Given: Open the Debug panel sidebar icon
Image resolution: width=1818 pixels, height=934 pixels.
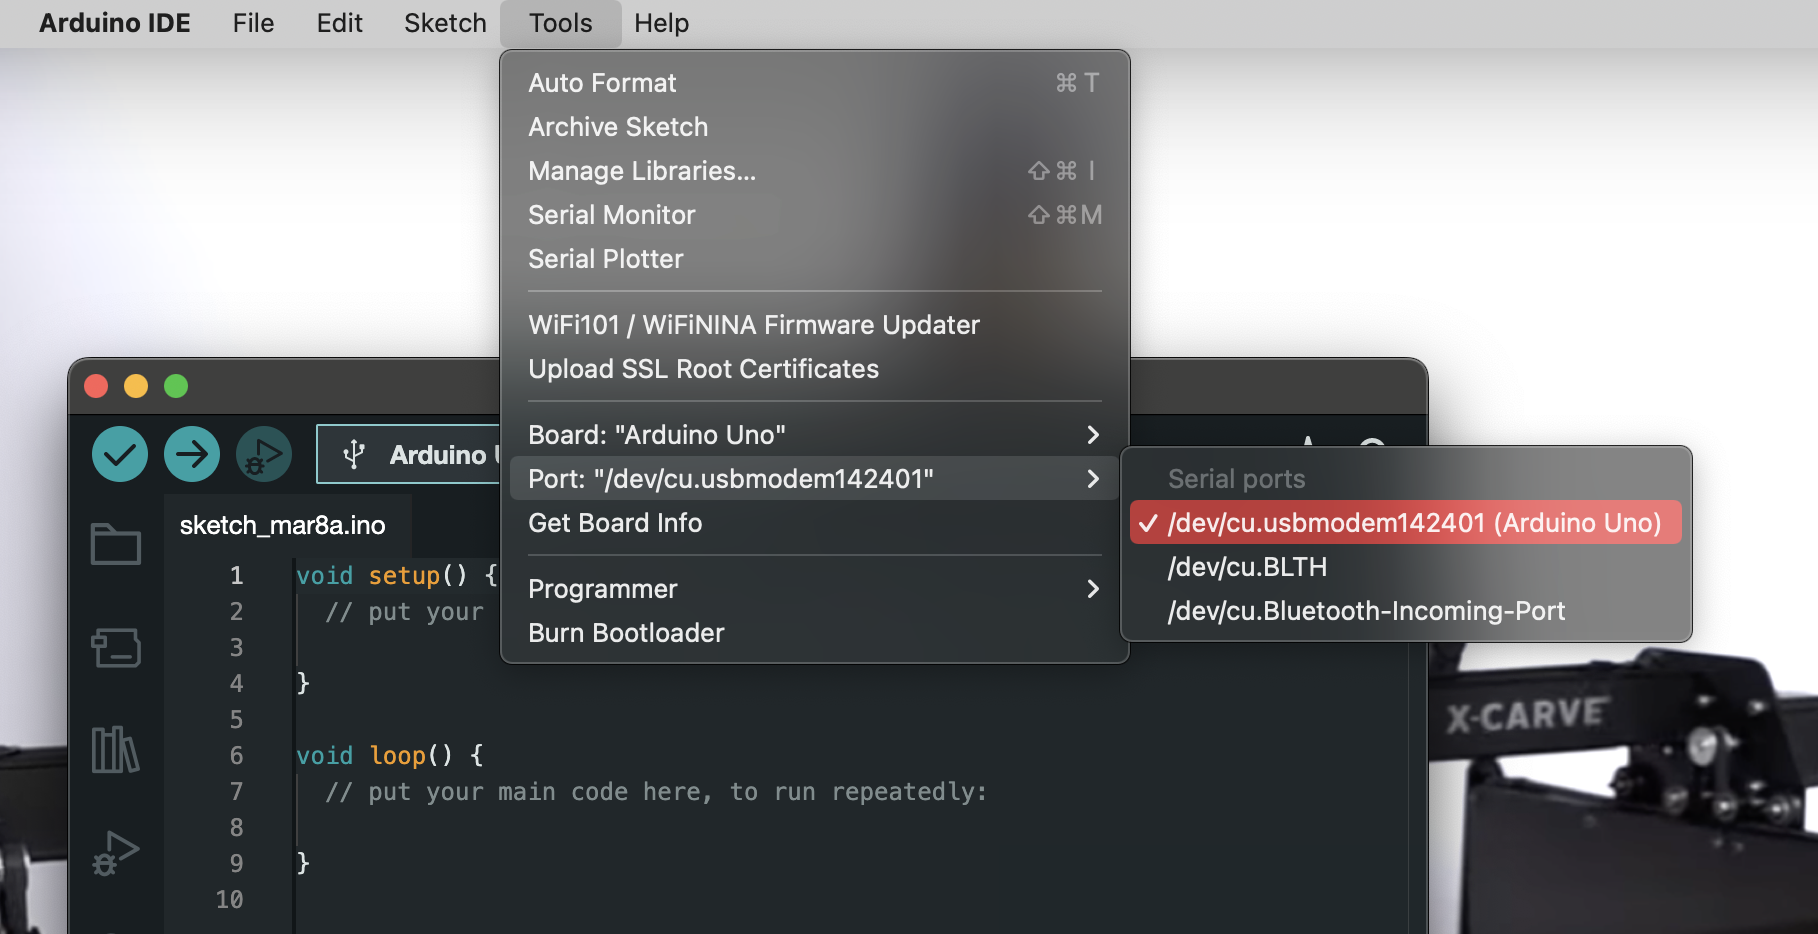Looking at the screenshot, I should tap(116, 853).
